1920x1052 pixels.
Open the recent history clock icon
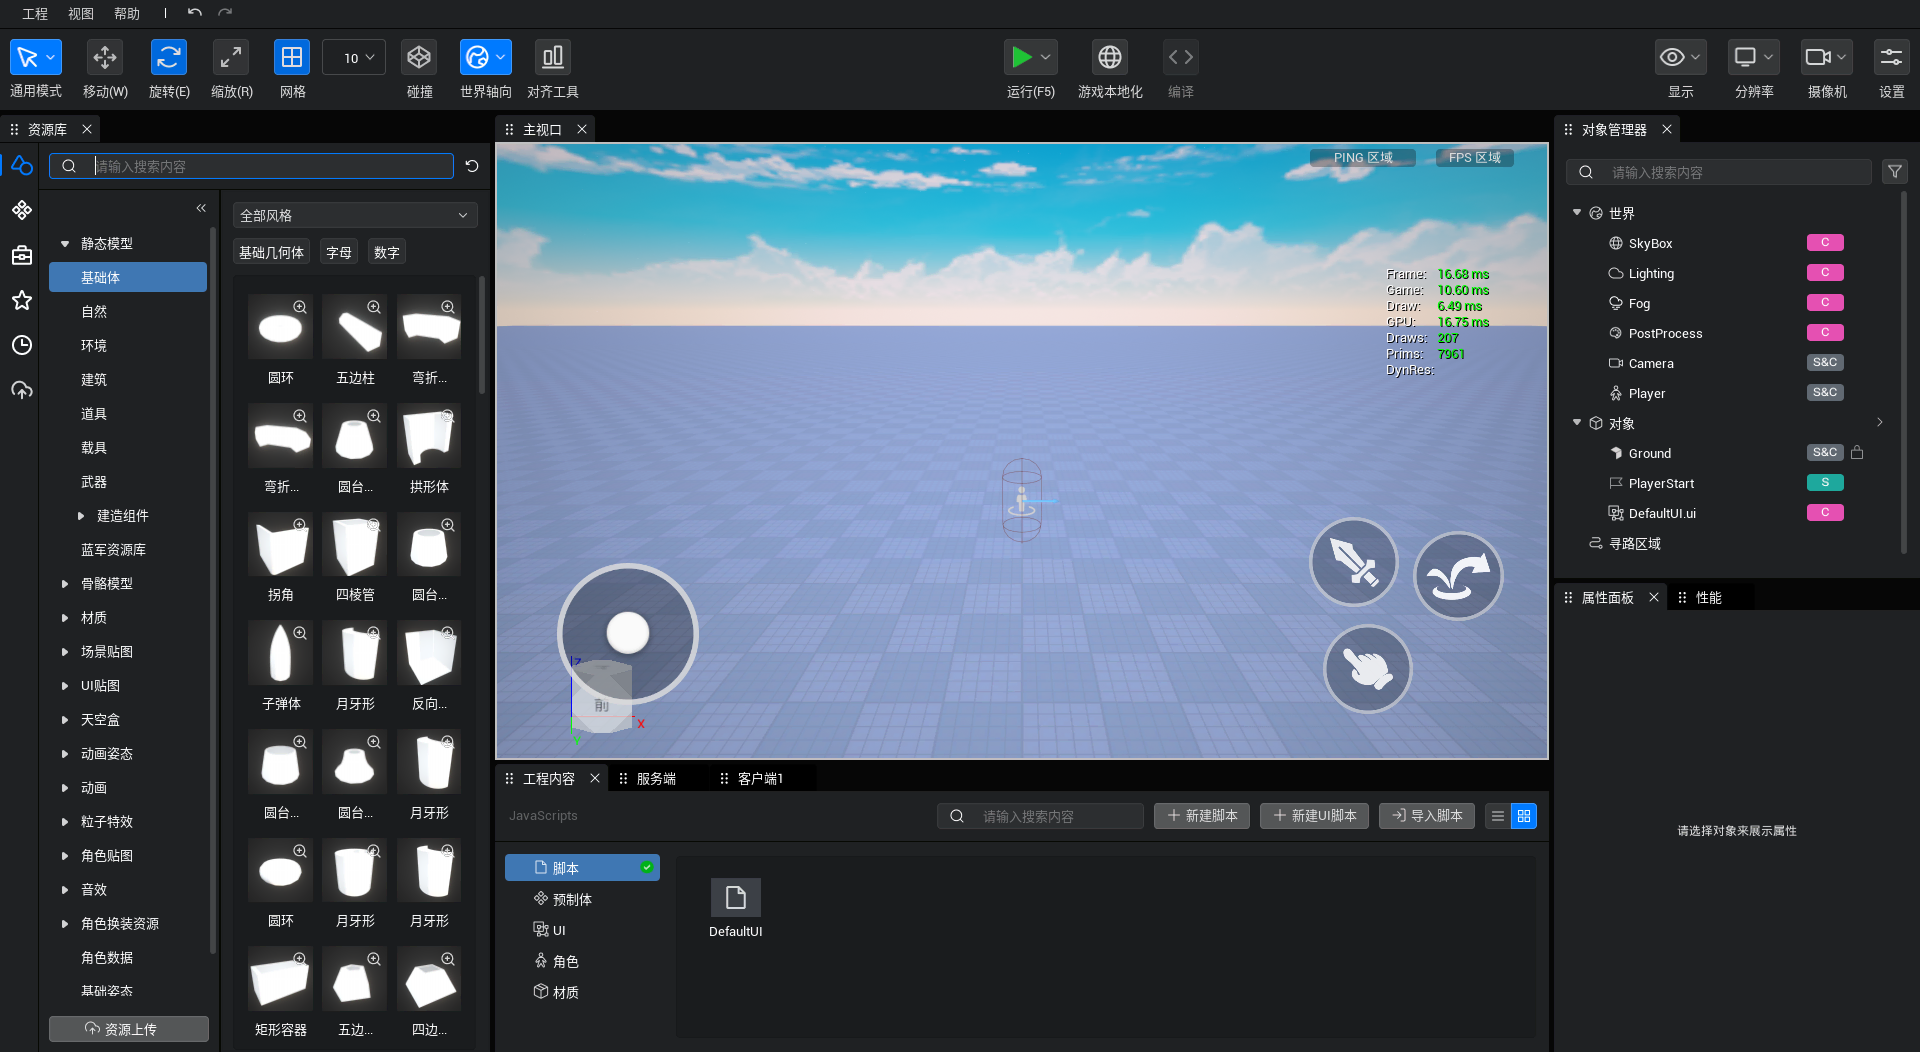click(x=22, y=345)
